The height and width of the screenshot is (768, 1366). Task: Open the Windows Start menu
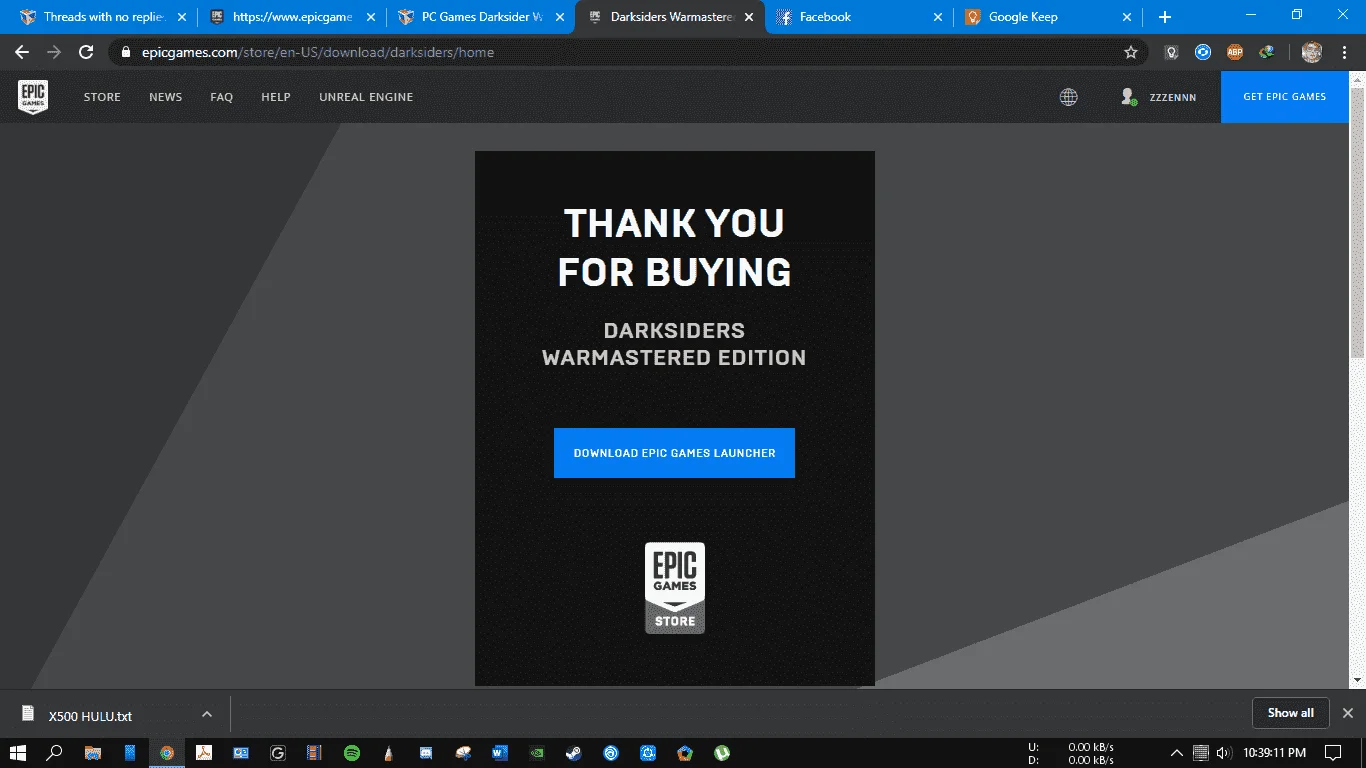tap(17, 752)
